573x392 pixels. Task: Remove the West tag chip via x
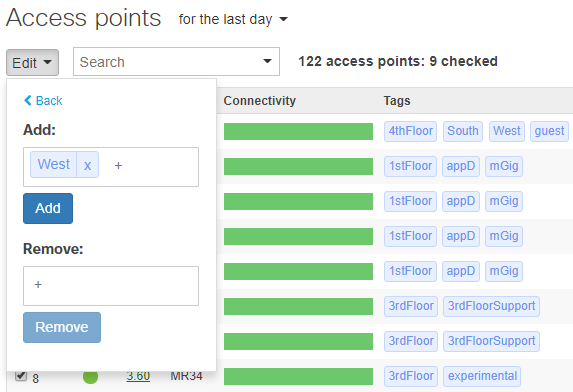[x=87, y=165]
